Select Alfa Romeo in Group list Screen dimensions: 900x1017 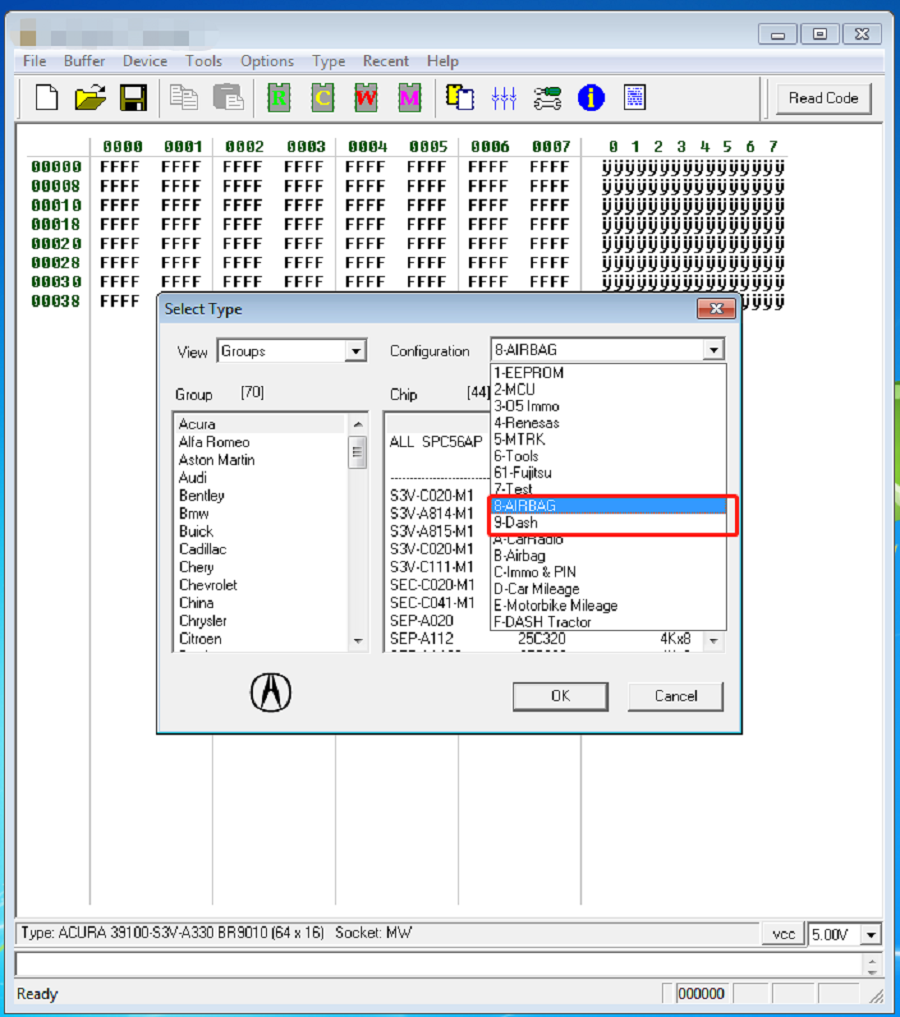click(261, 442)
